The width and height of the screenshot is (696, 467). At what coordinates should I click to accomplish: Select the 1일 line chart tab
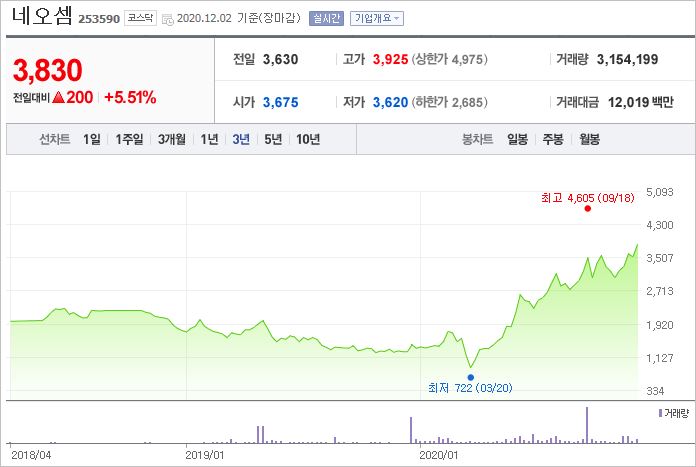(x=92, y=139)
